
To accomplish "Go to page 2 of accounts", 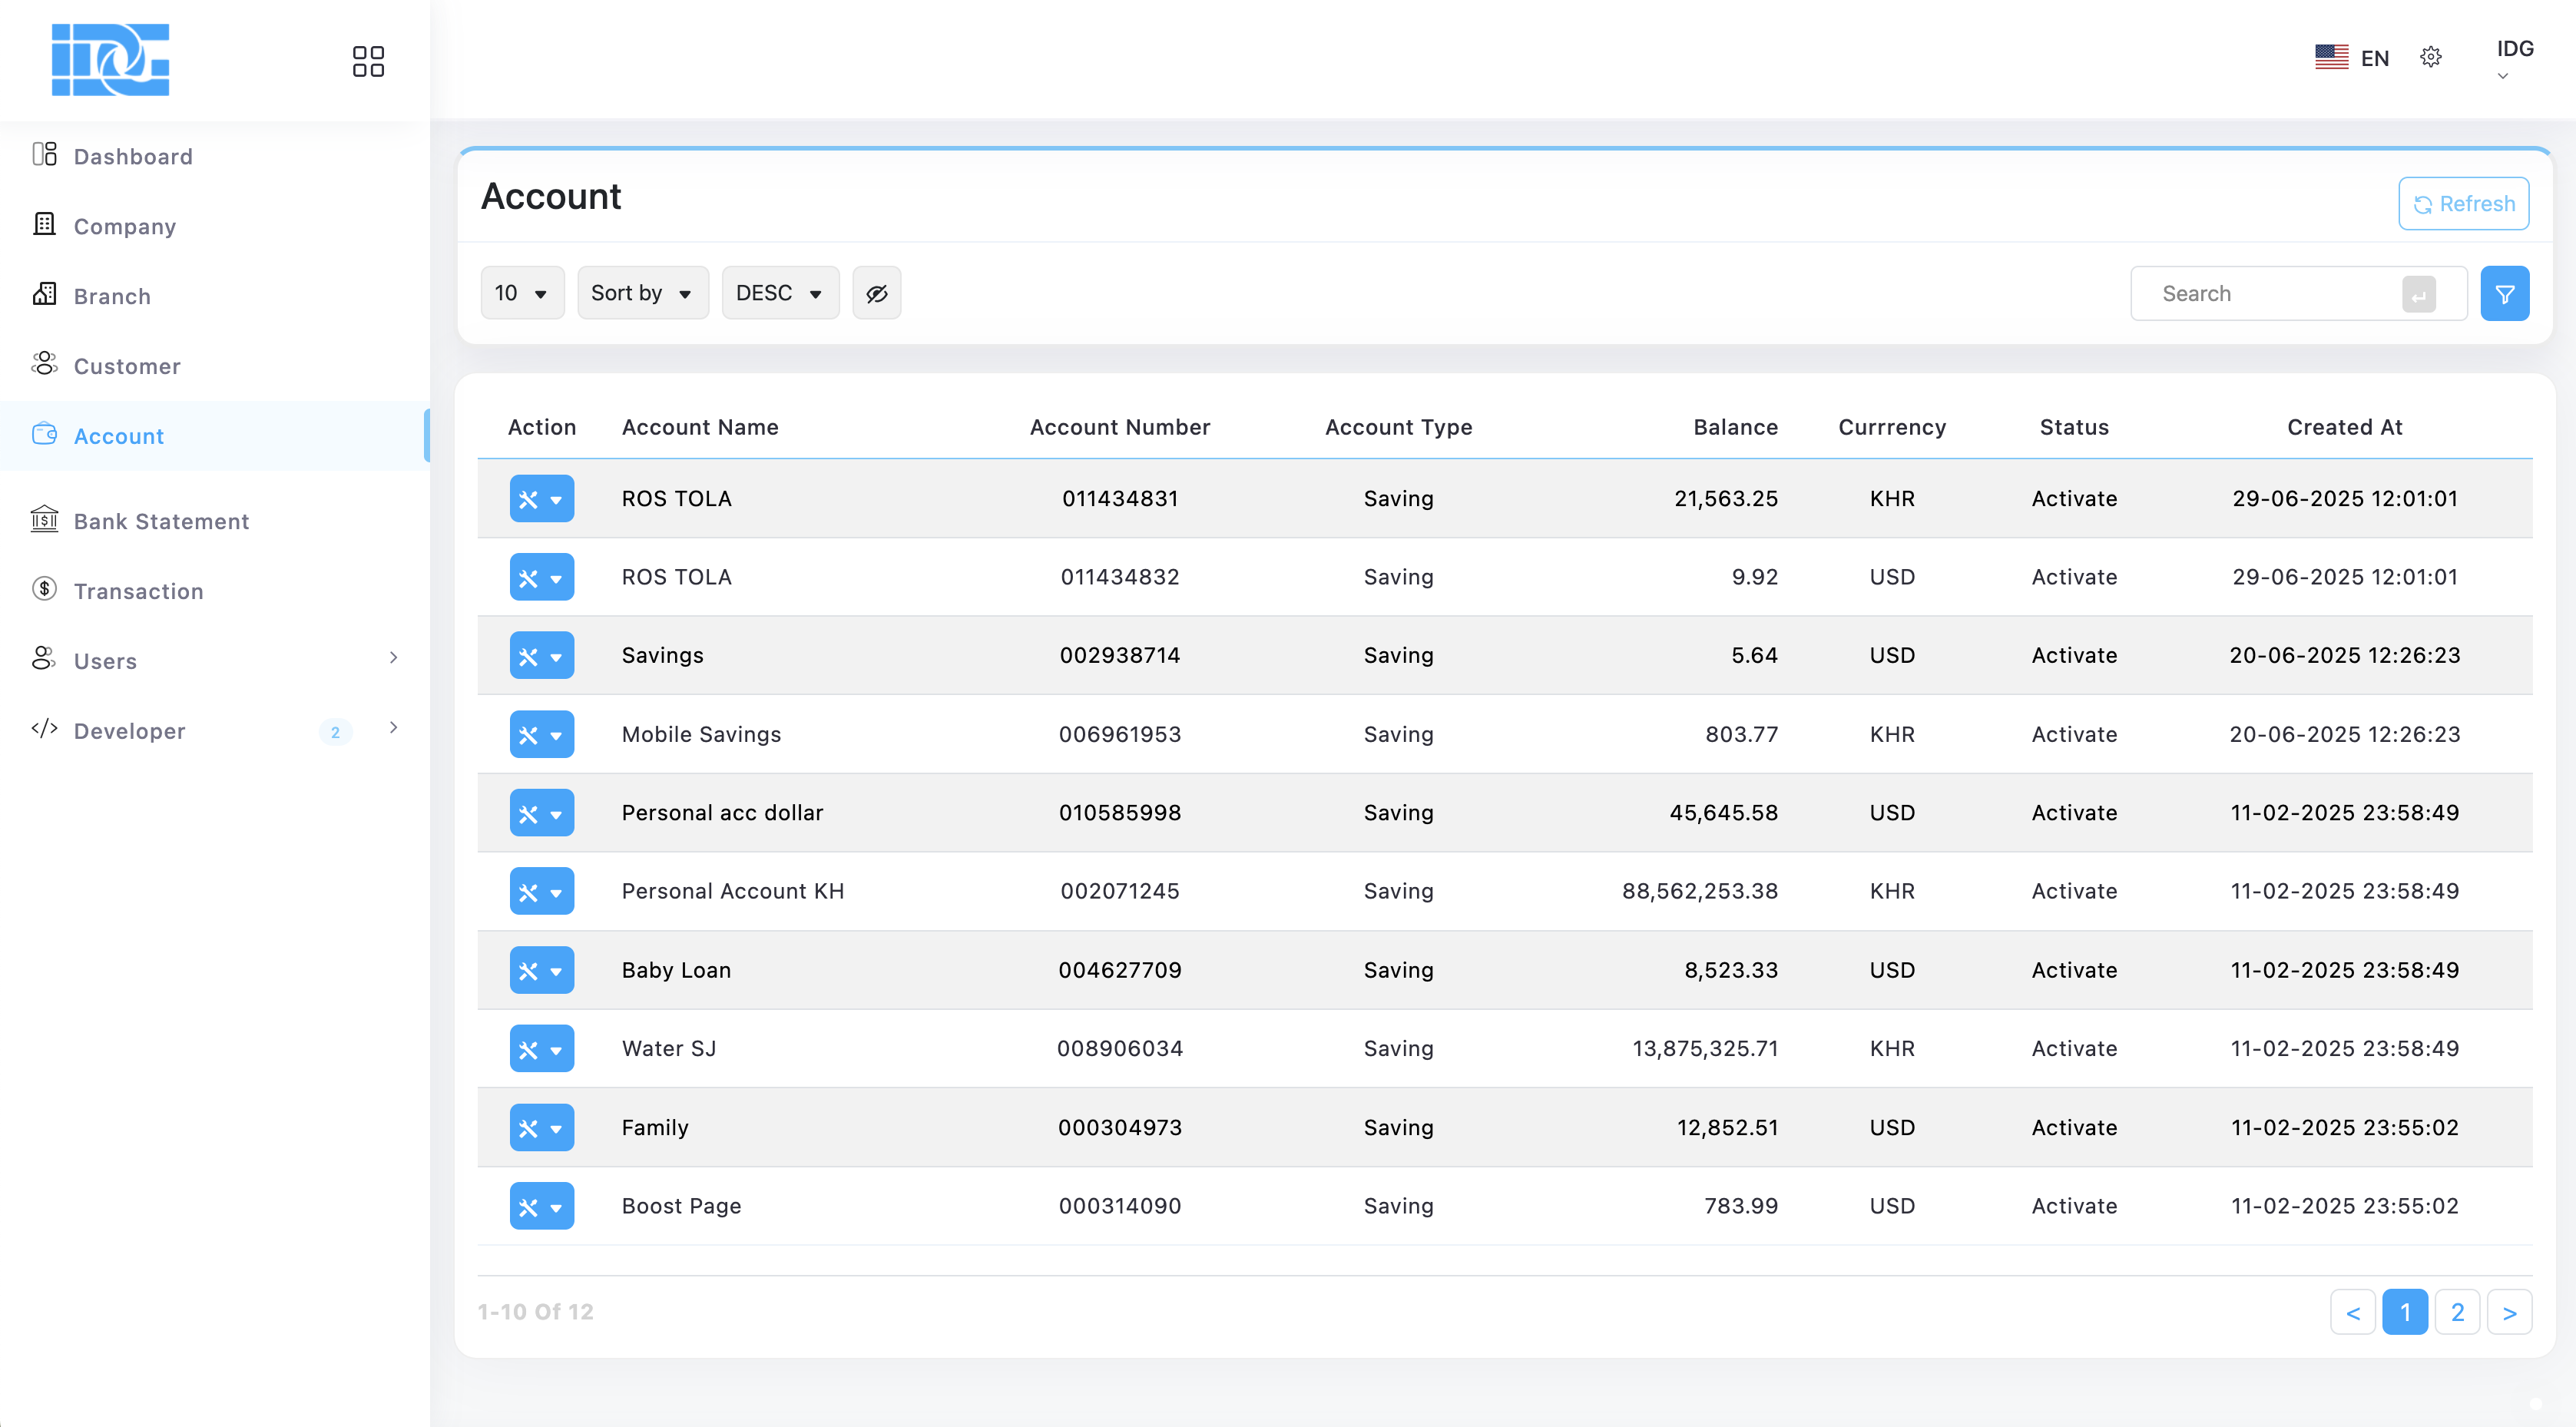I will coord(2457,1312).
